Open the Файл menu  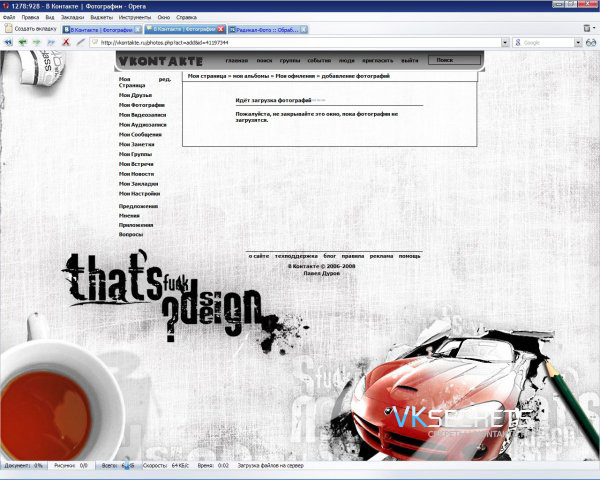pyautogui.click(x=9, y=17)
